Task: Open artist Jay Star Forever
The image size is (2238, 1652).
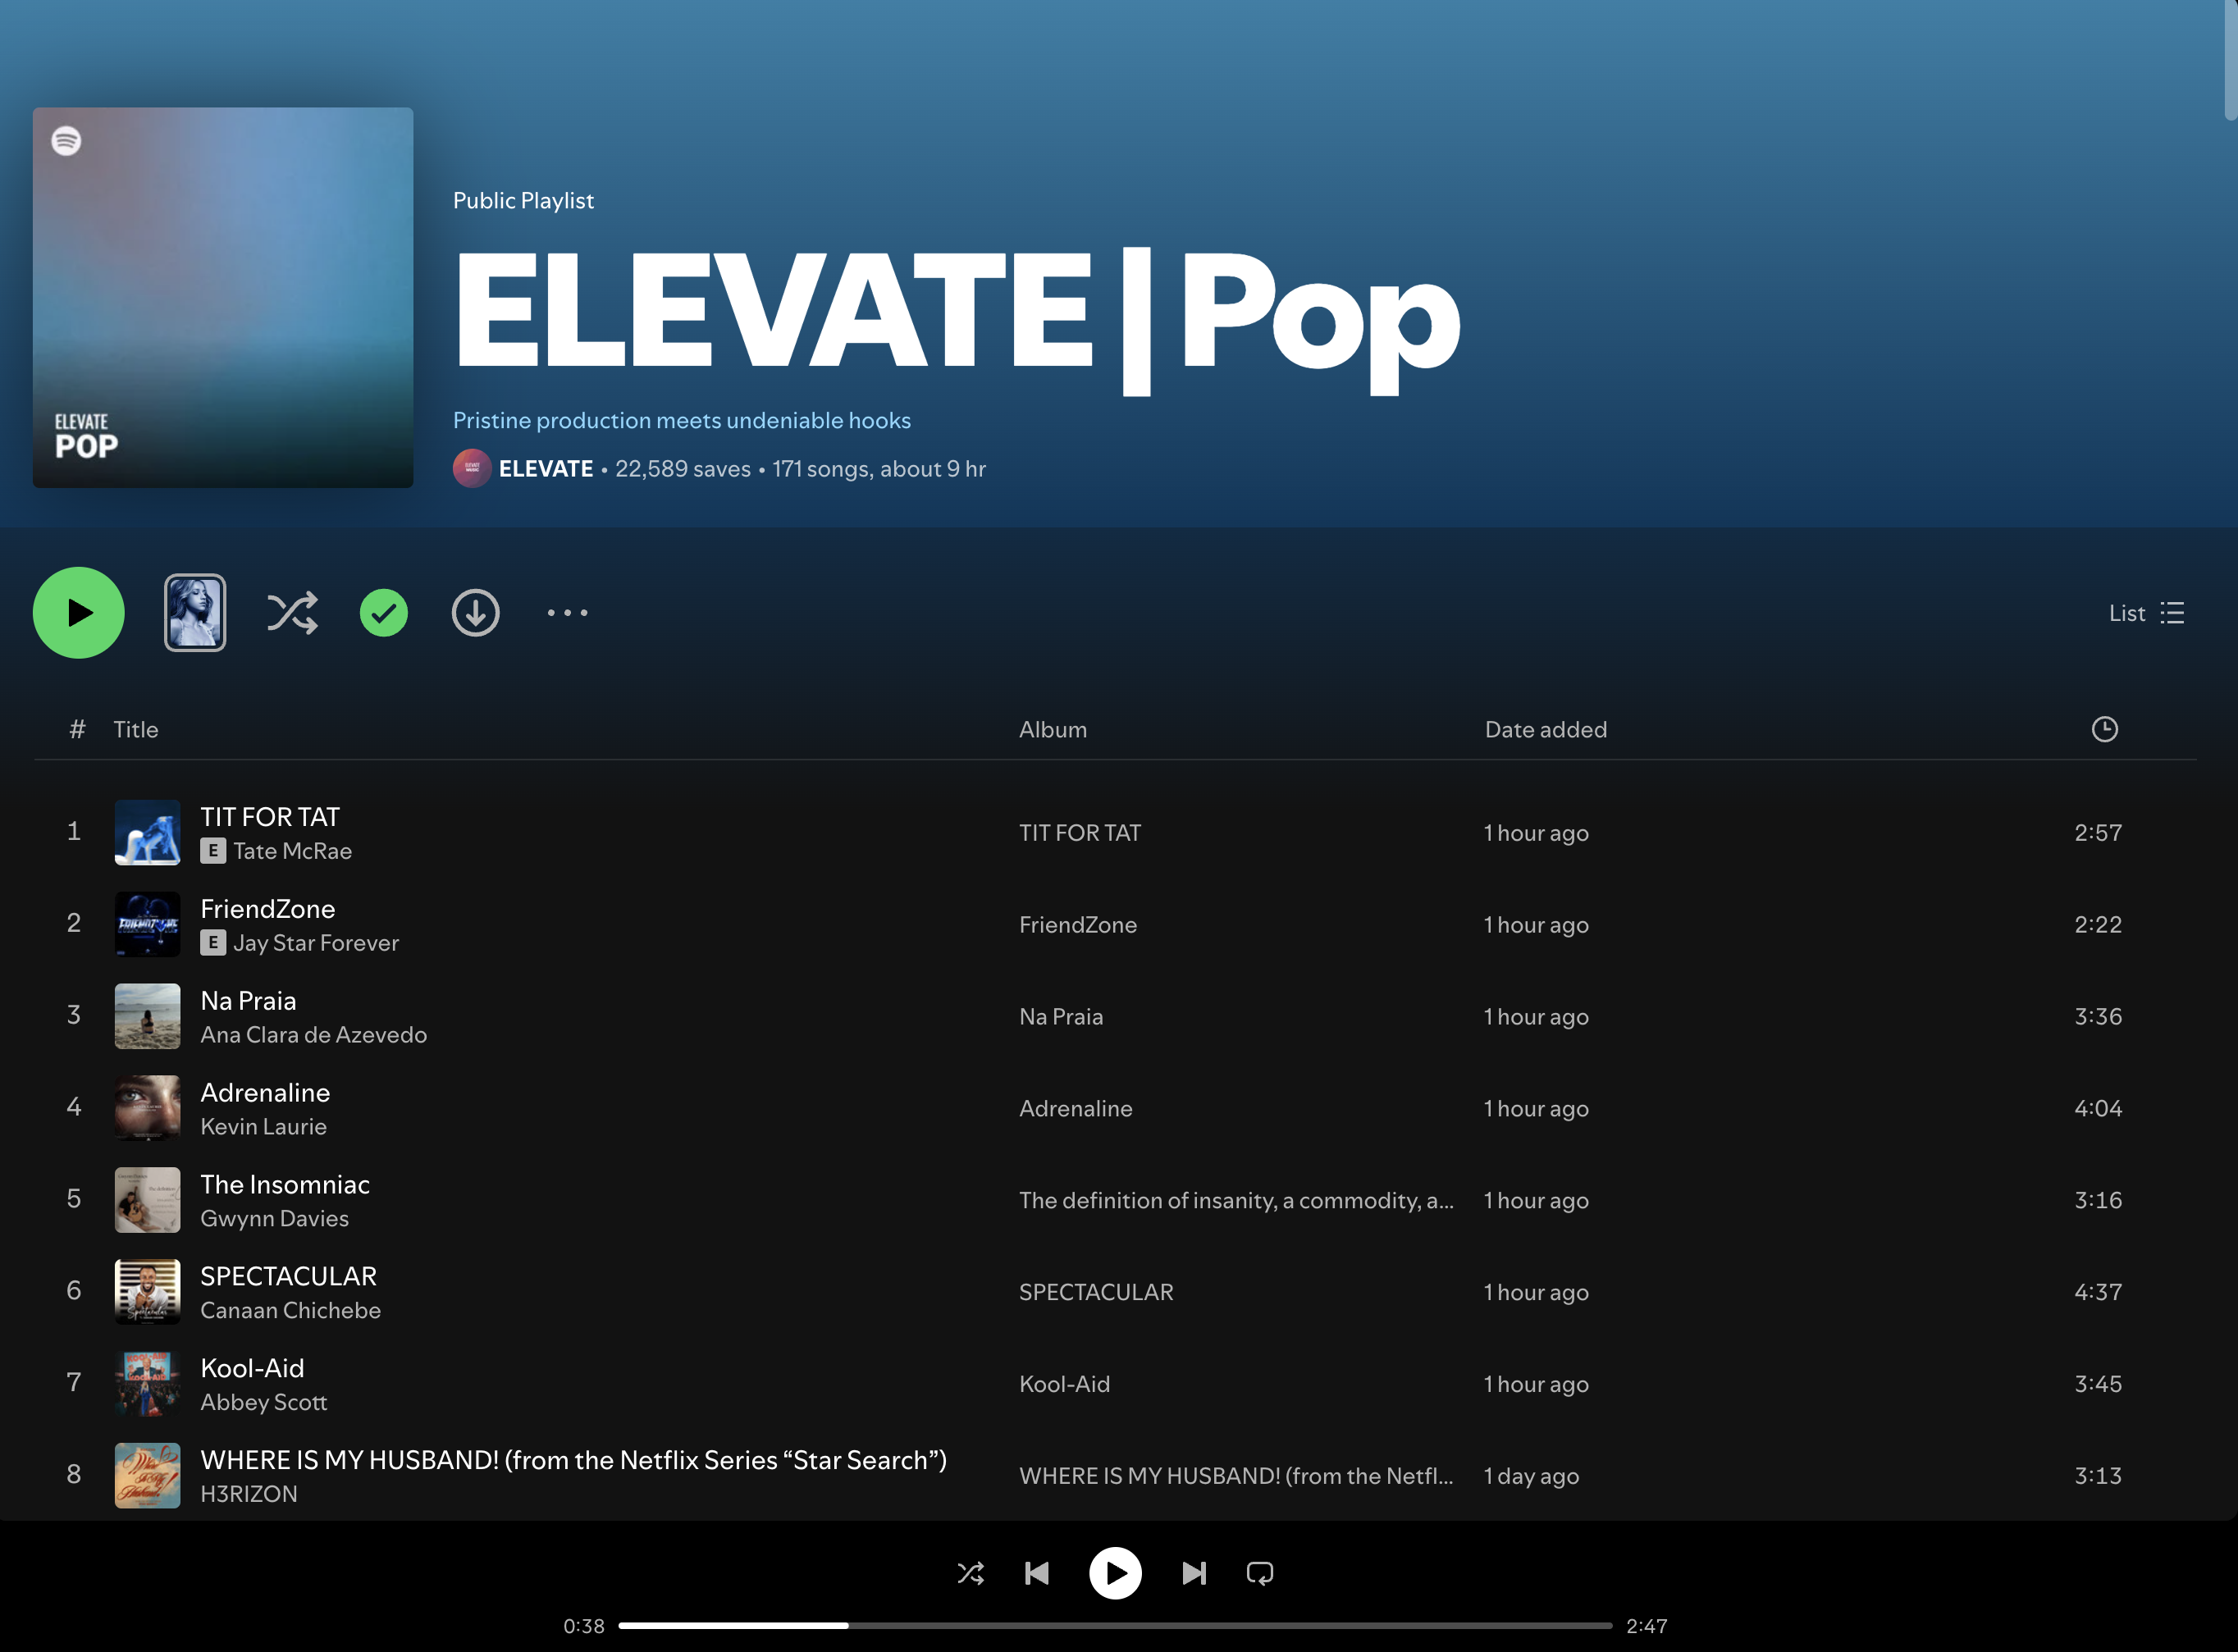Action: coord(316,943)
